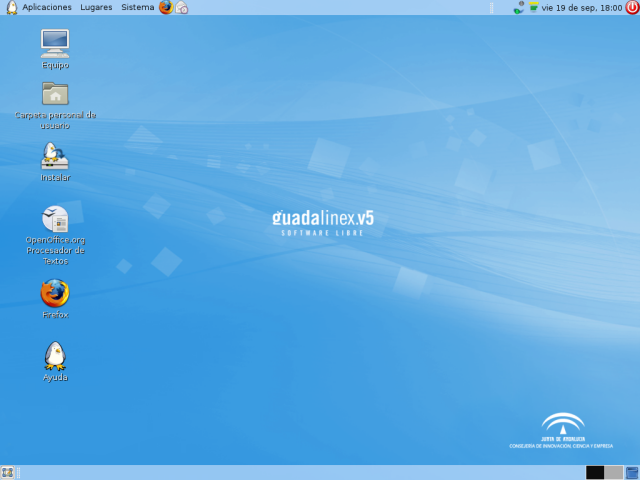Image resolution: width=640 pixels, height=480 pixels.
Task: Launch Firefox from the desktop
Action: [x=55, y=293]
